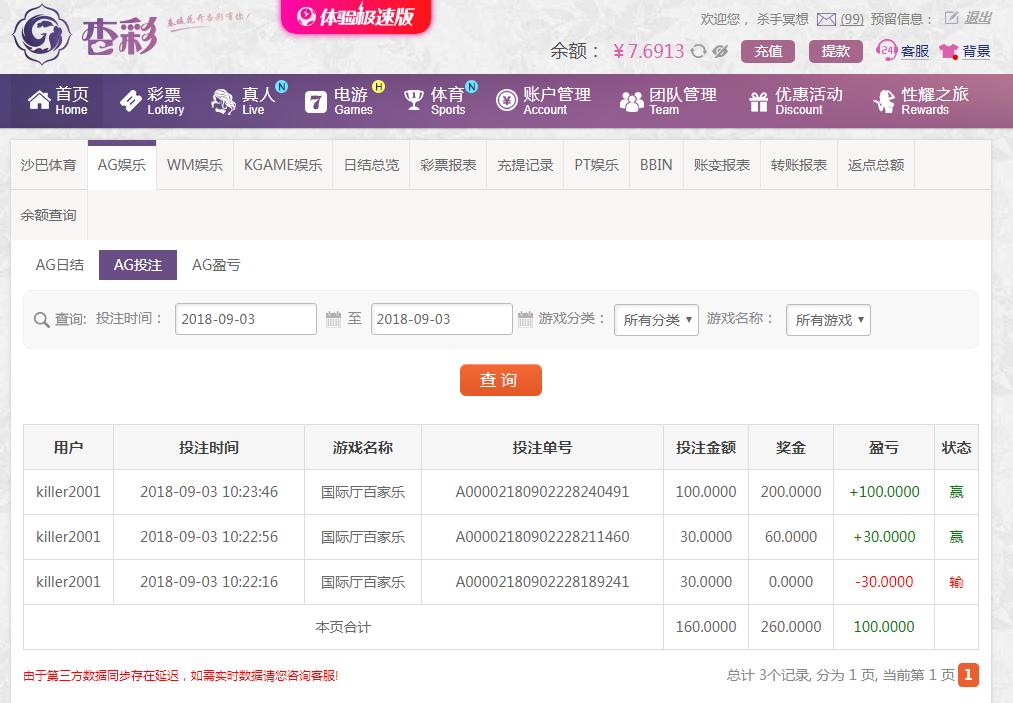Open 账户管理 Account yen icon
Screen dimensions: 1013x703
[x=507, y=100]
